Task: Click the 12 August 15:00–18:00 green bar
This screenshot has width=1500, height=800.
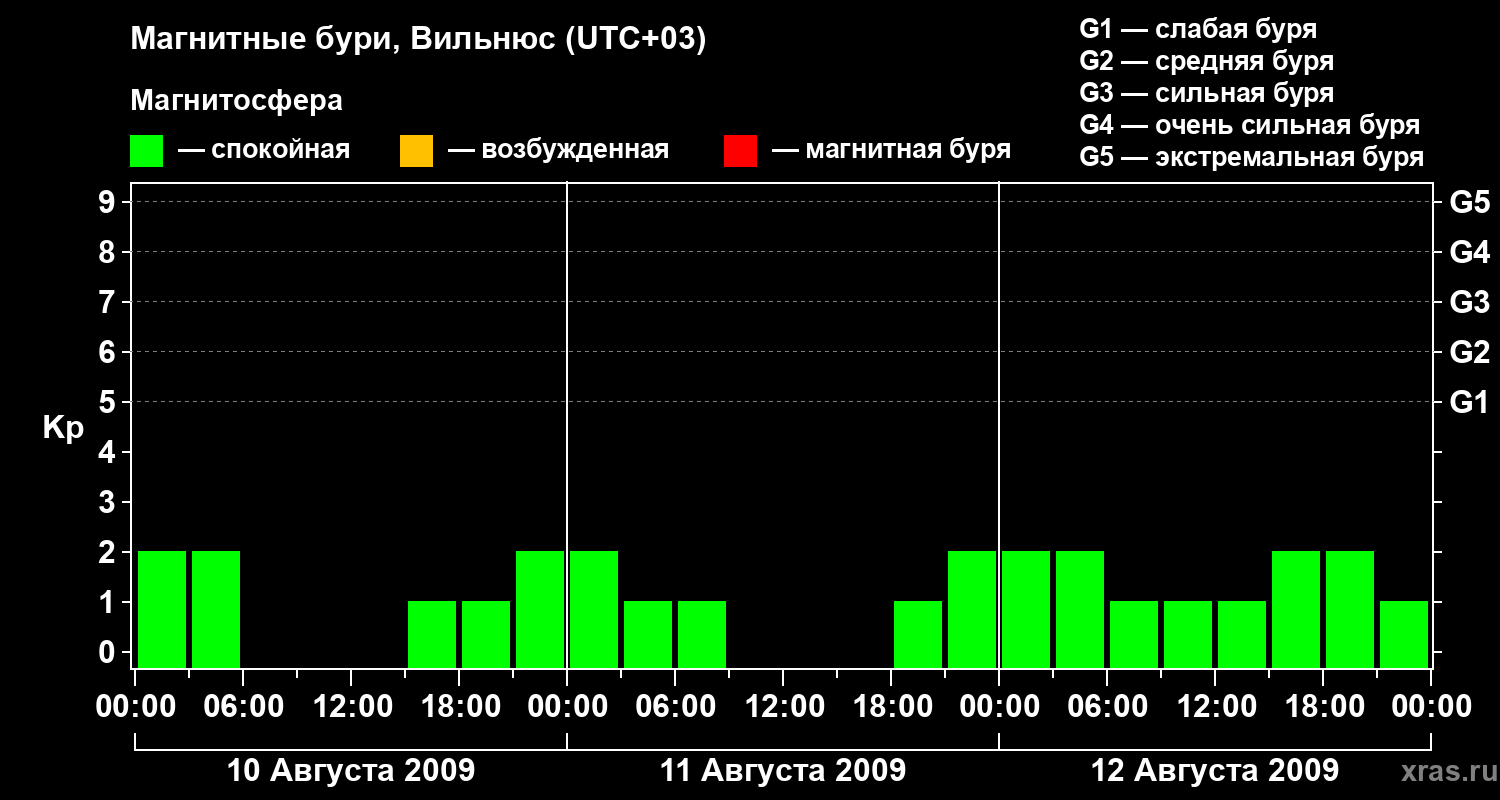Action: pos(1296,609)
